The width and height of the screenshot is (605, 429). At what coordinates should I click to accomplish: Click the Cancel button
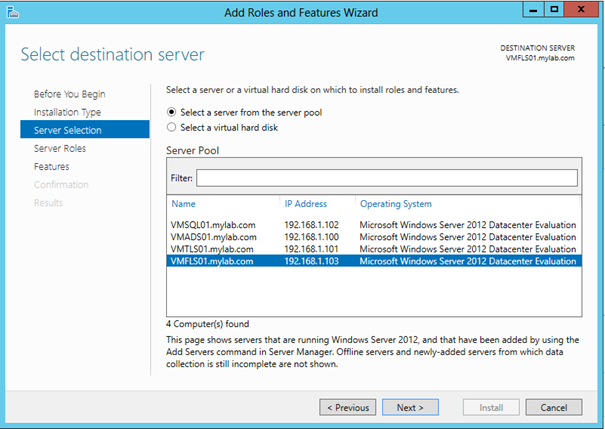554,407
